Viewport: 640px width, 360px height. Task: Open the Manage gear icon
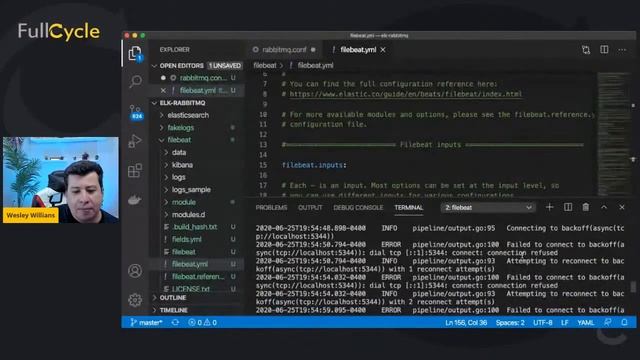tap(135, 300)
